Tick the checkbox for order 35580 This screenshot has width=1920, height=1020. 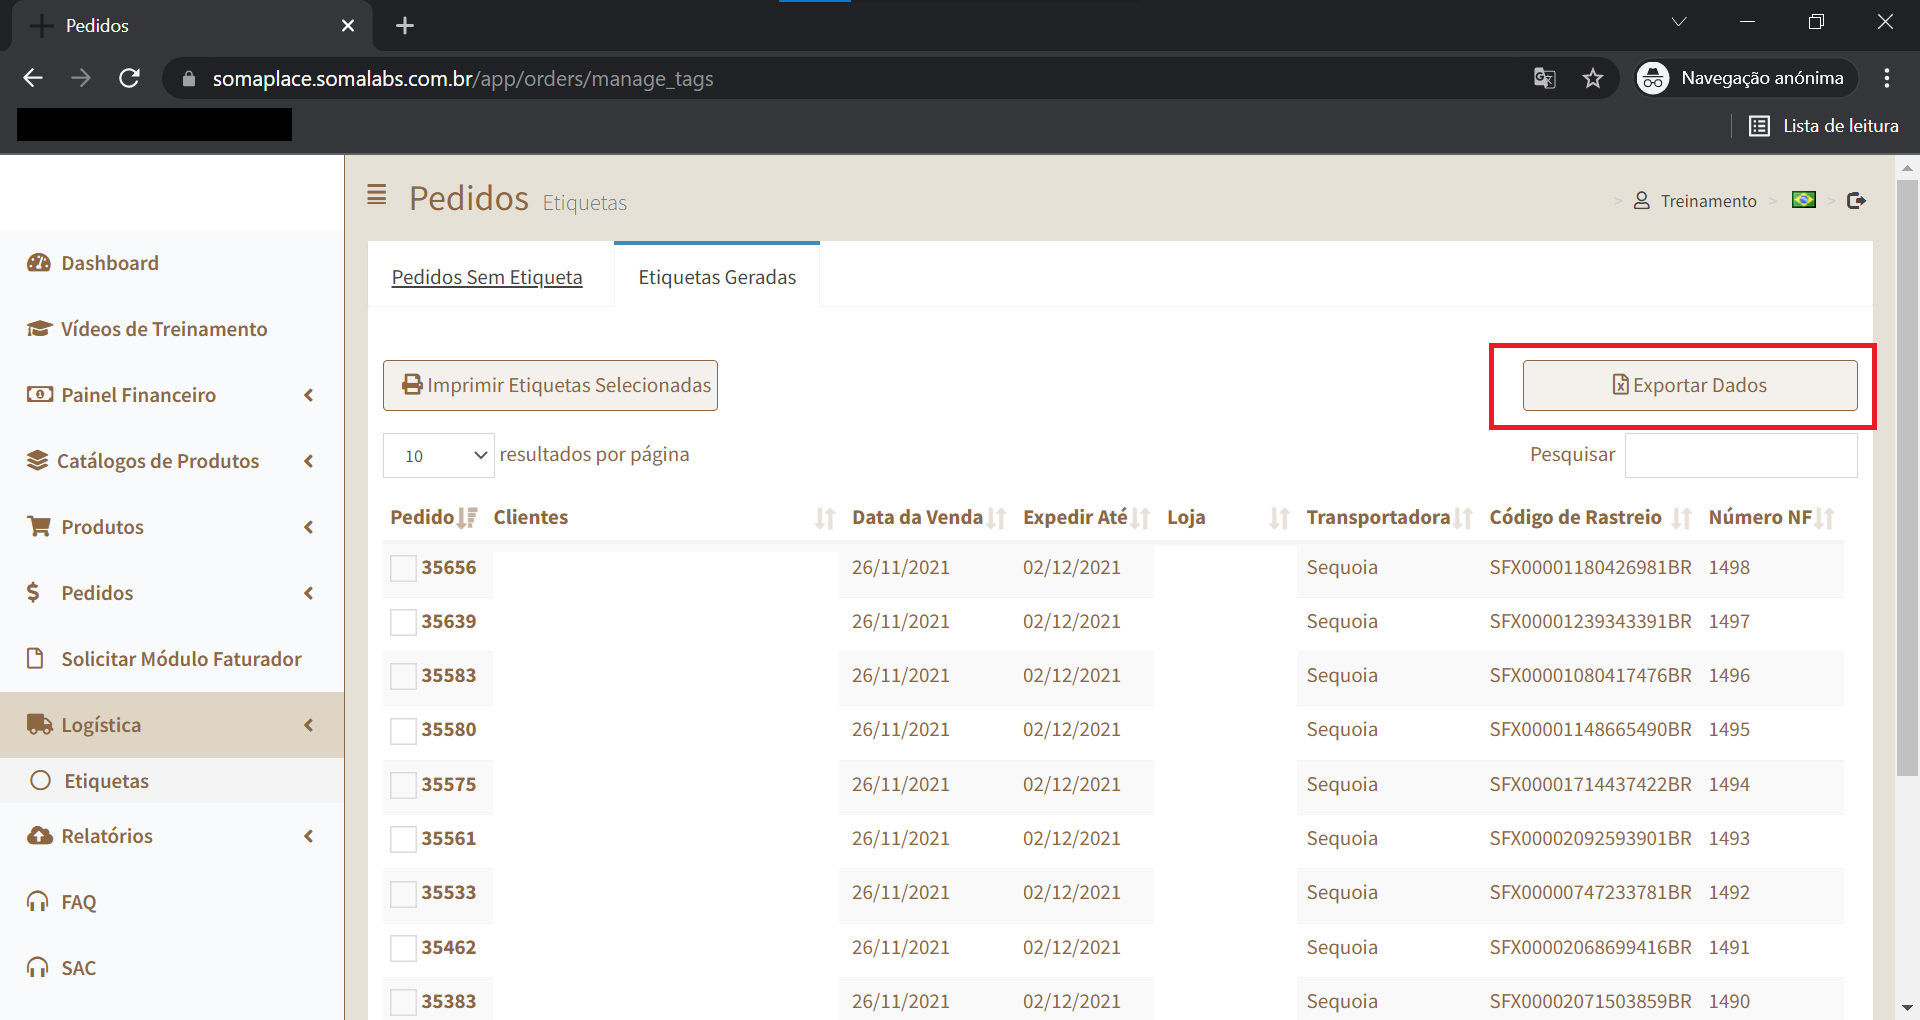pyautogui.click(x=403, y=730)
